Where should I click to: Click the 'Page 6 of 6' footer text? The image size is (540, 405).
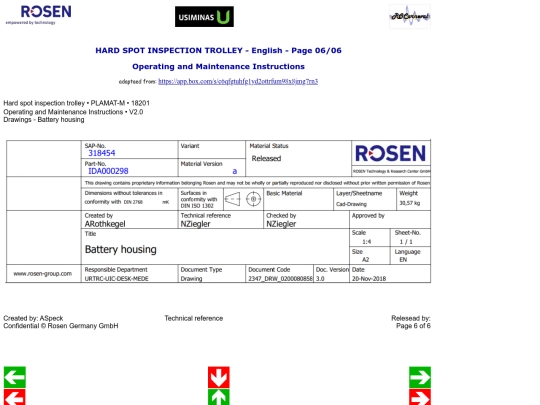(x=413, y=326)
